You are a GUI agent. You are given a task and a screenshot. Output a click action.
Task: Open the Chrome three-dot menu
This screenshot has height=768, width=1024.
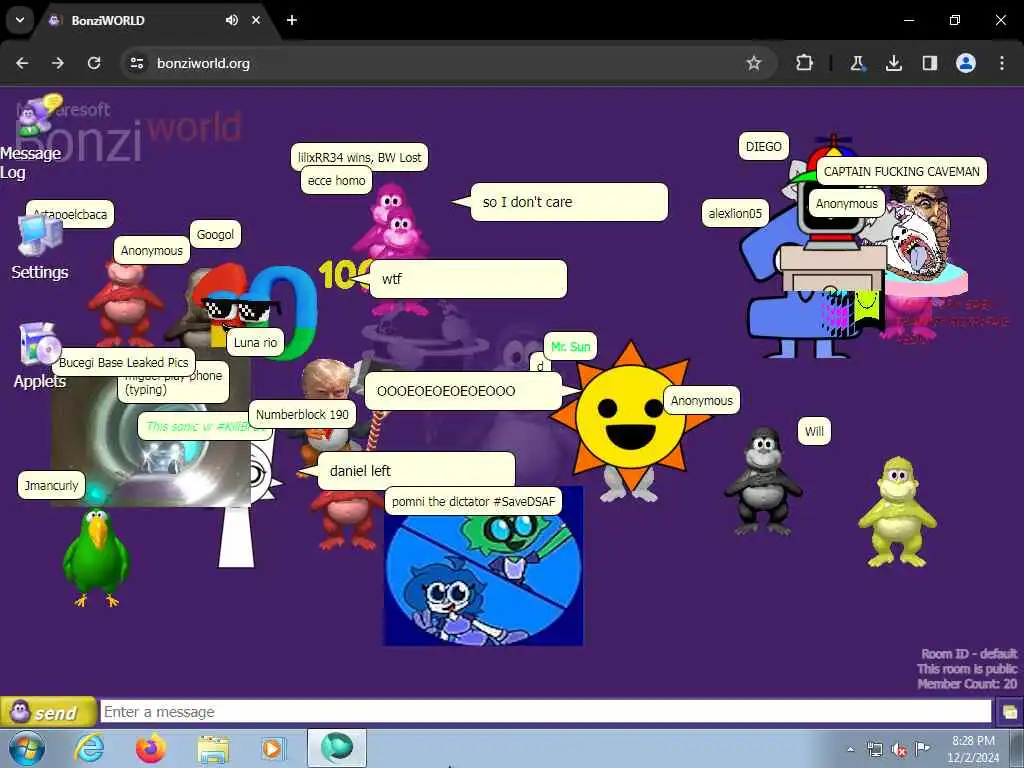pyautogui.click(x=1002, y=63)
